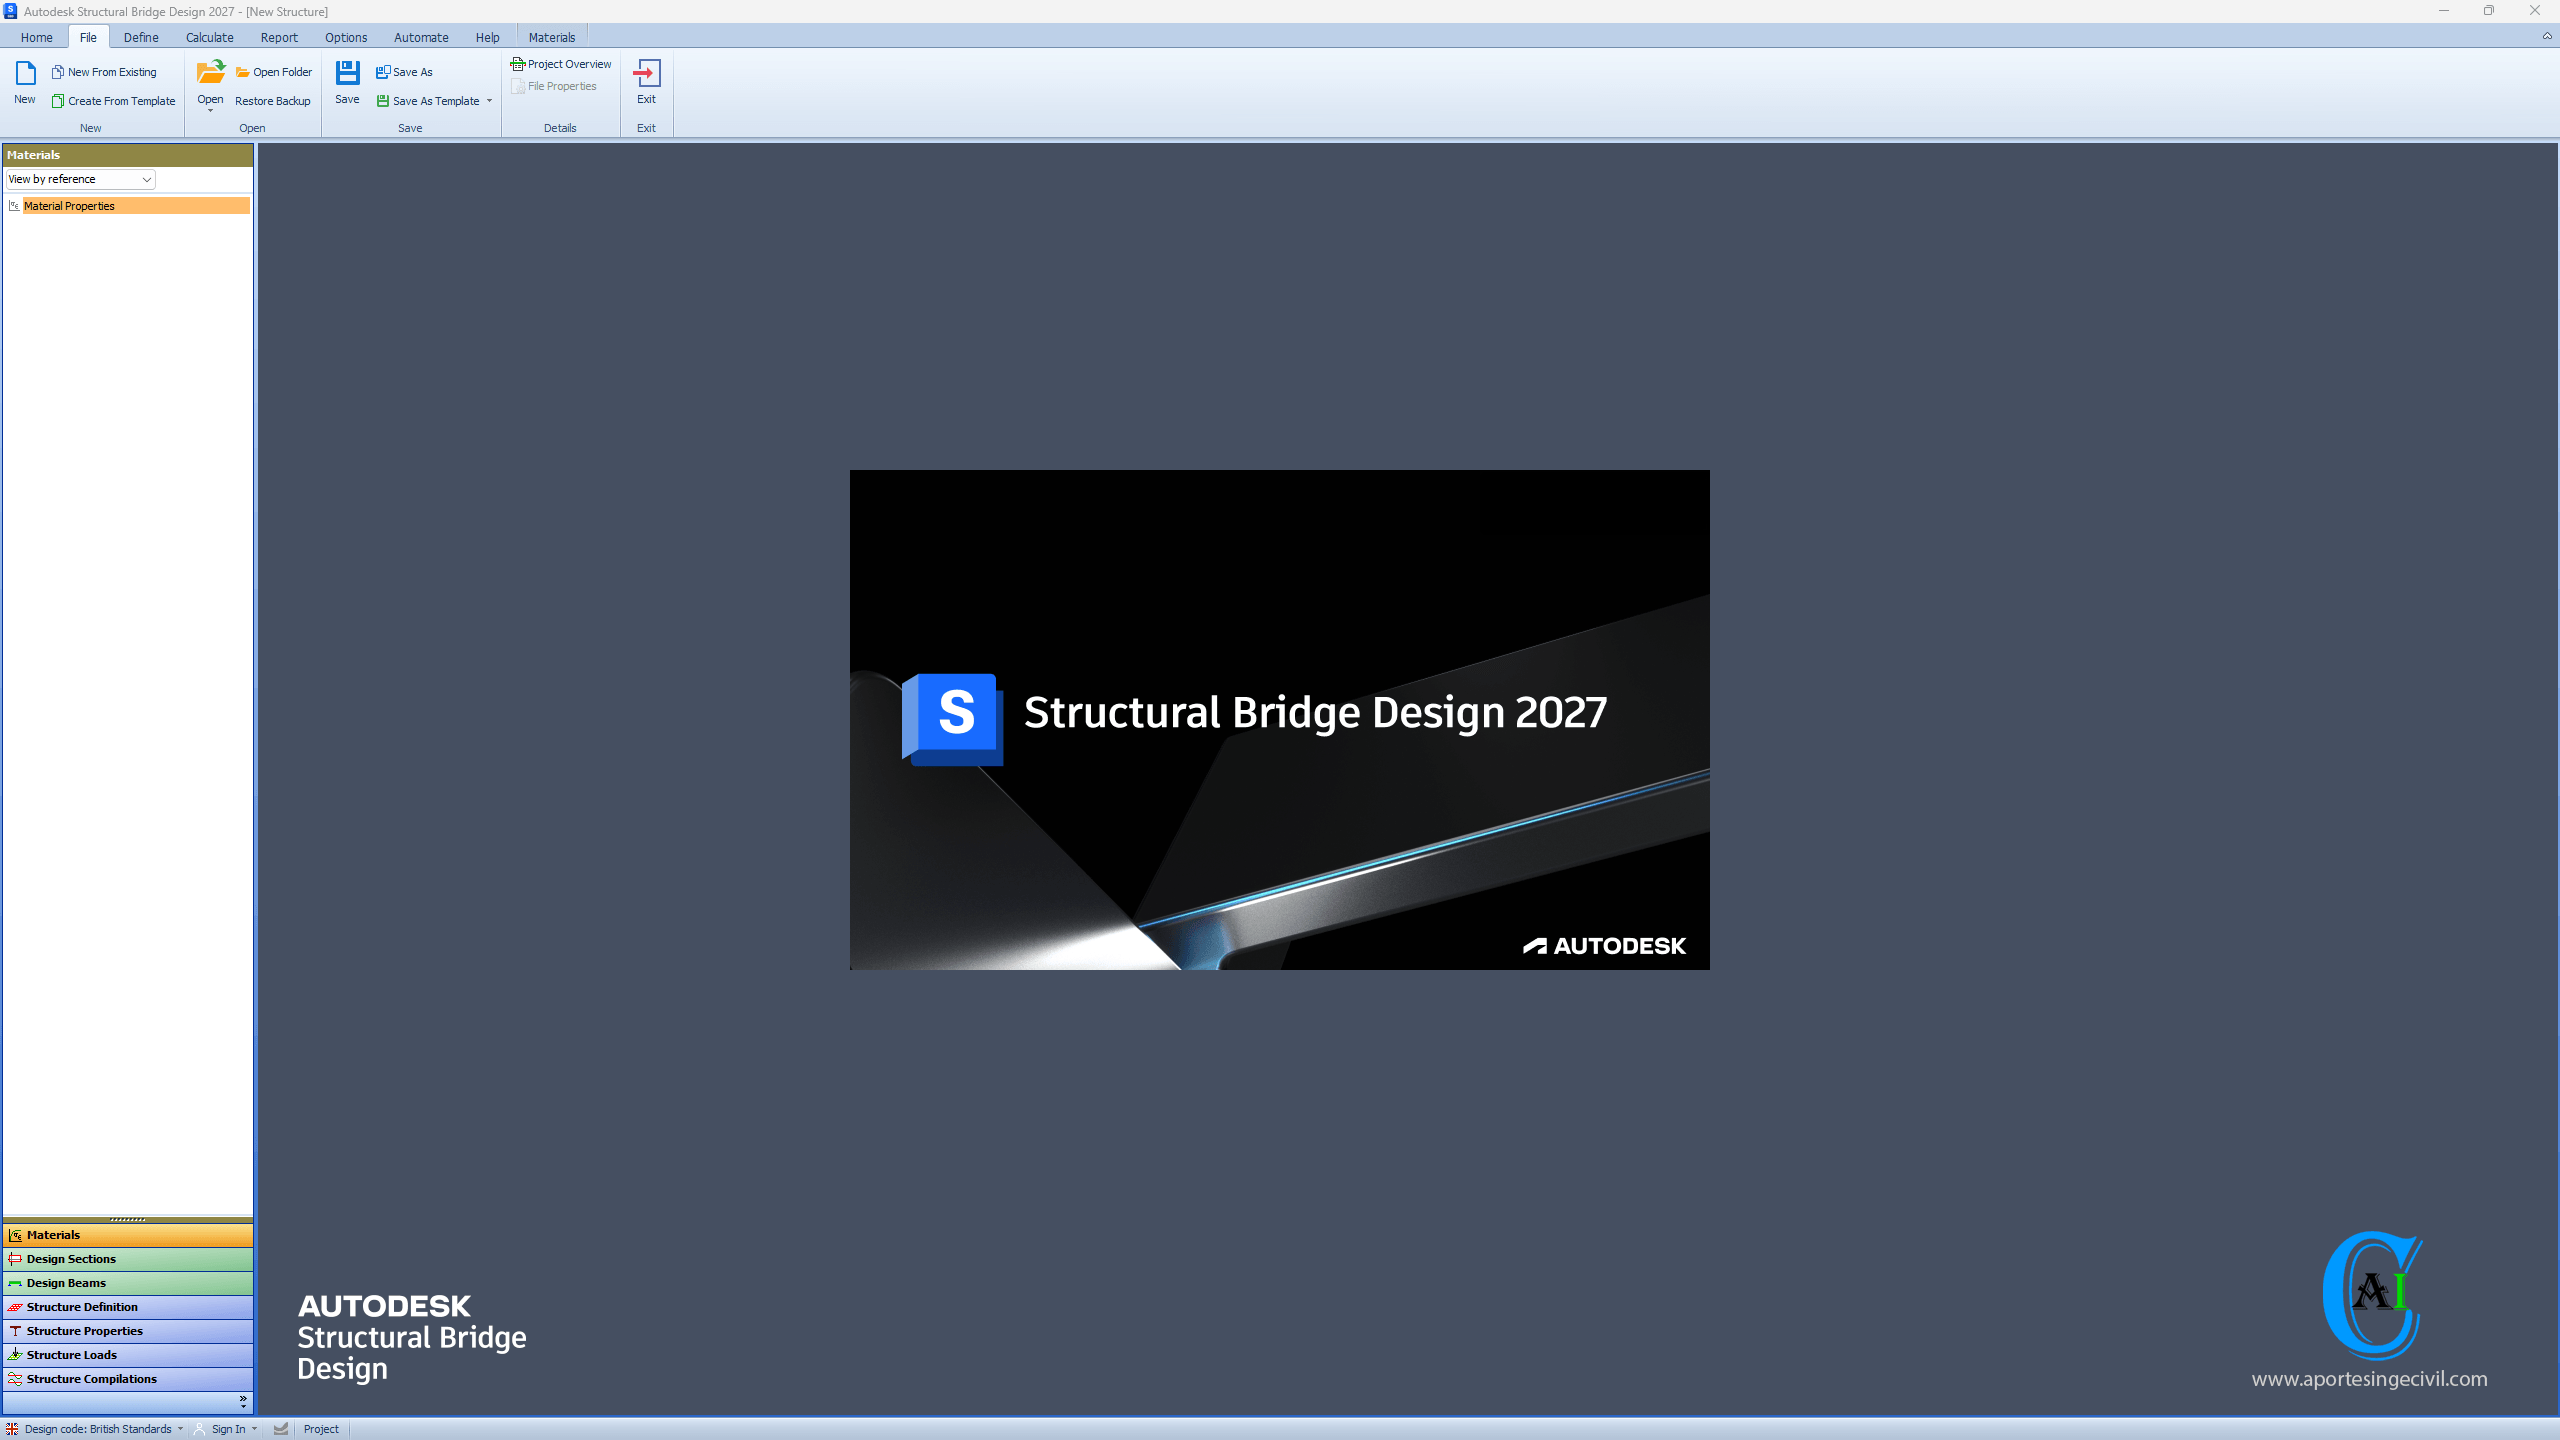Collapse the ribbon with top-right chevron
Viewport: 2560px width, 1440px height.
[2547, 36]
